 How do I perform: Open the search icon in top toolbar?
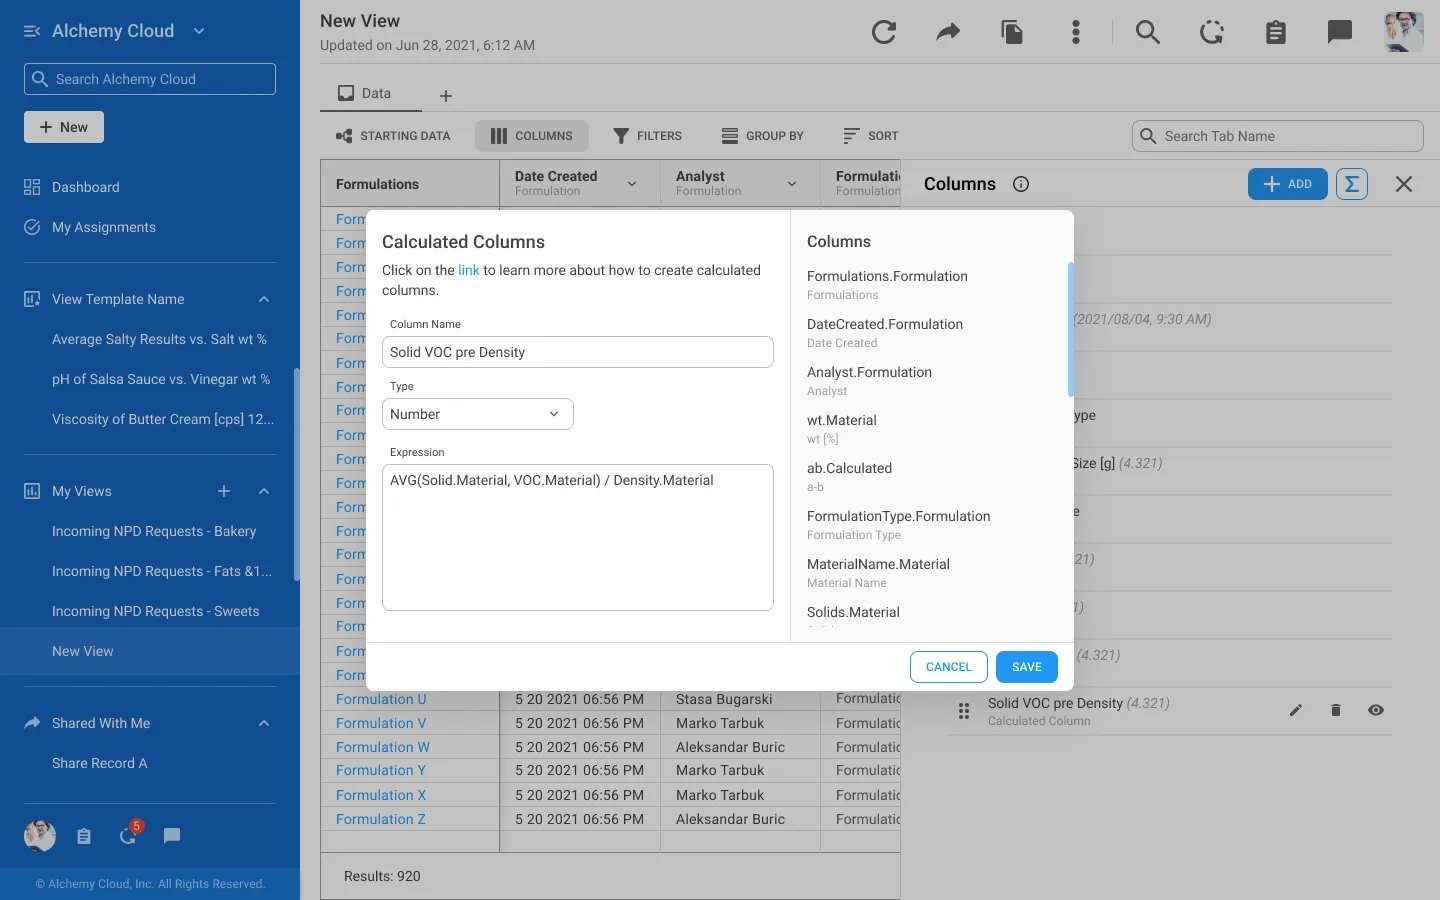point(1147,32)
